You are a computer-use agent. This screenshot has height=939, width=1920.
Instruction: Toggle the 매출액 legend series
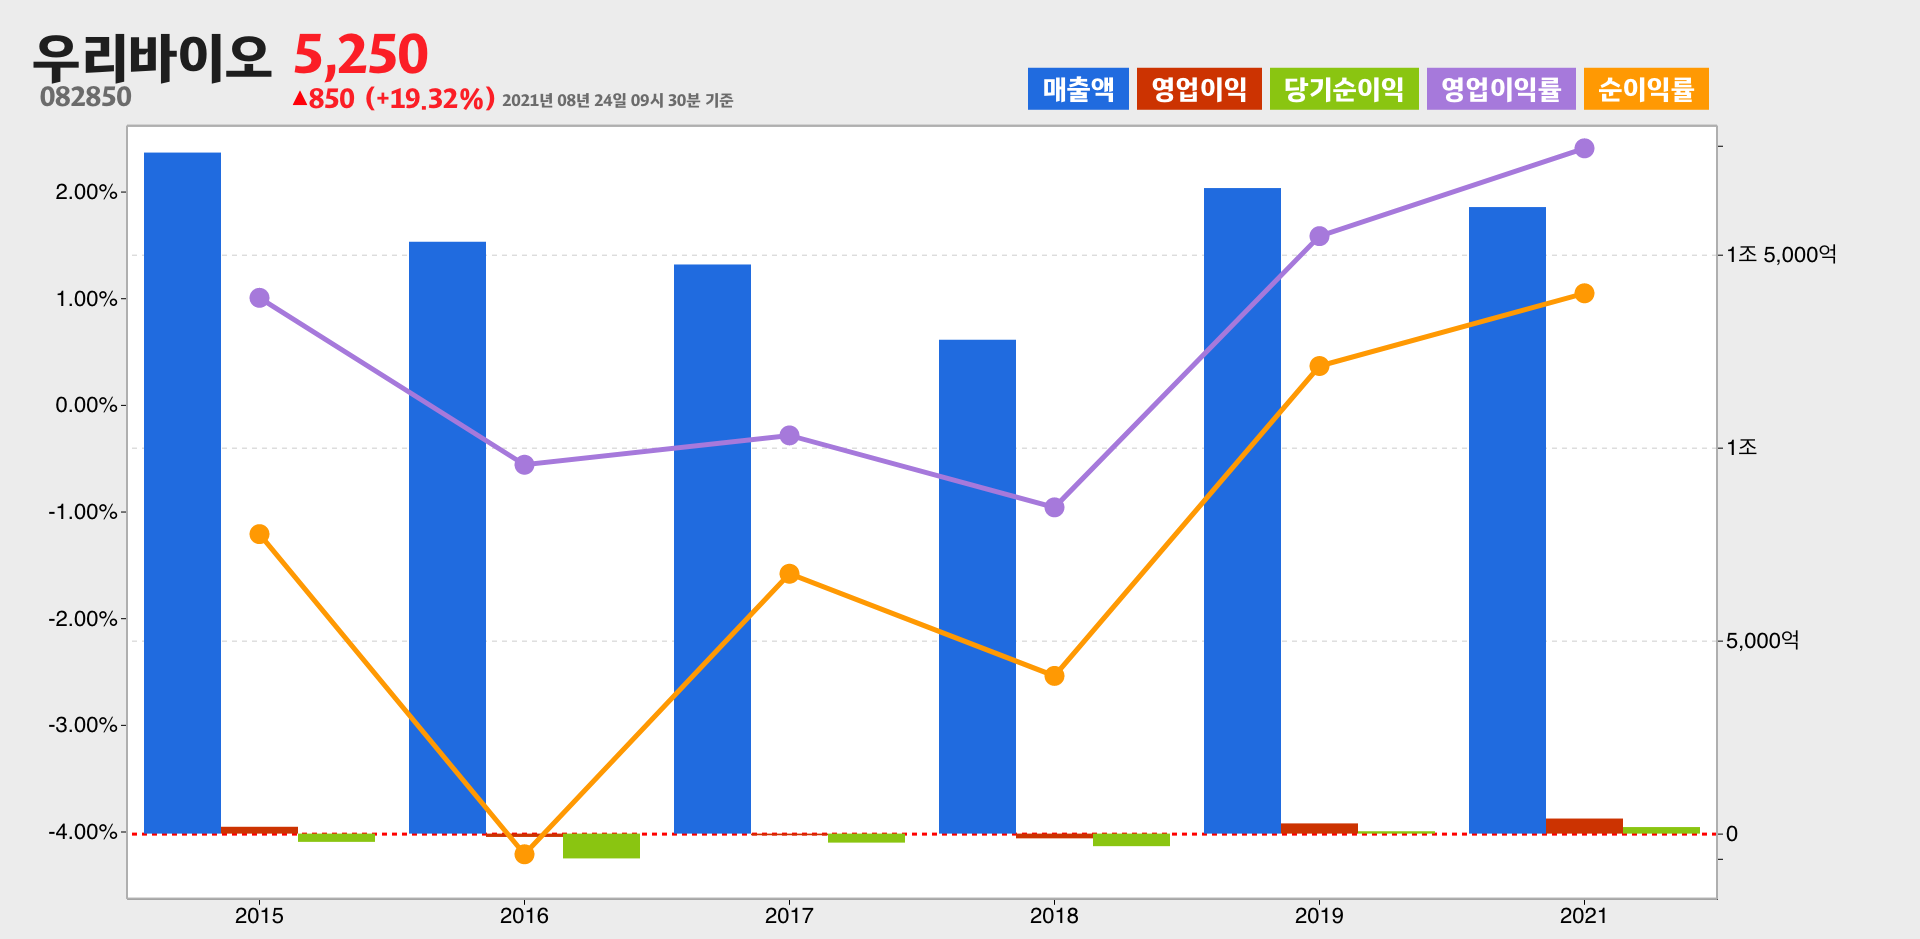point(1078,89)
